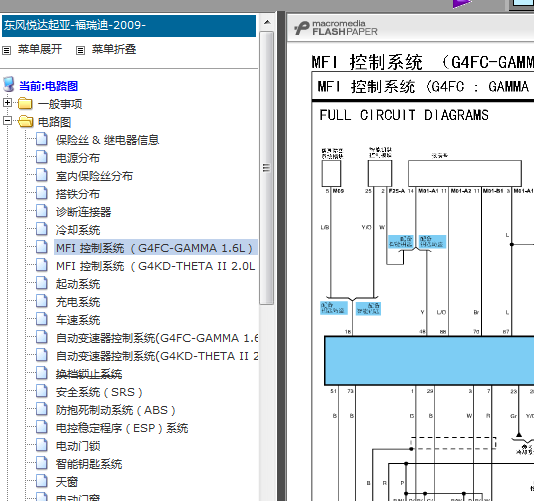Click document icon next to 智能钥匙系统
This screenshot has height=501, width=534.
(x=42, y=463)
